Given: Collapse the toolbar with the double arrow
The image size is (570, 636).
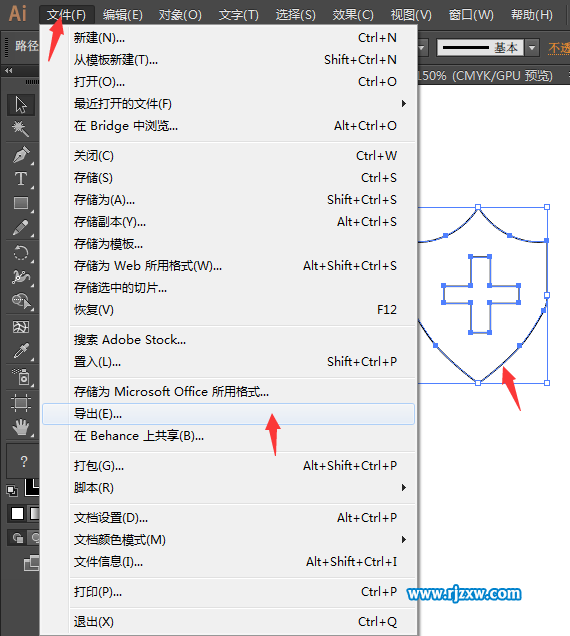Looking at the screenshot, I should (x=9, y=71).
